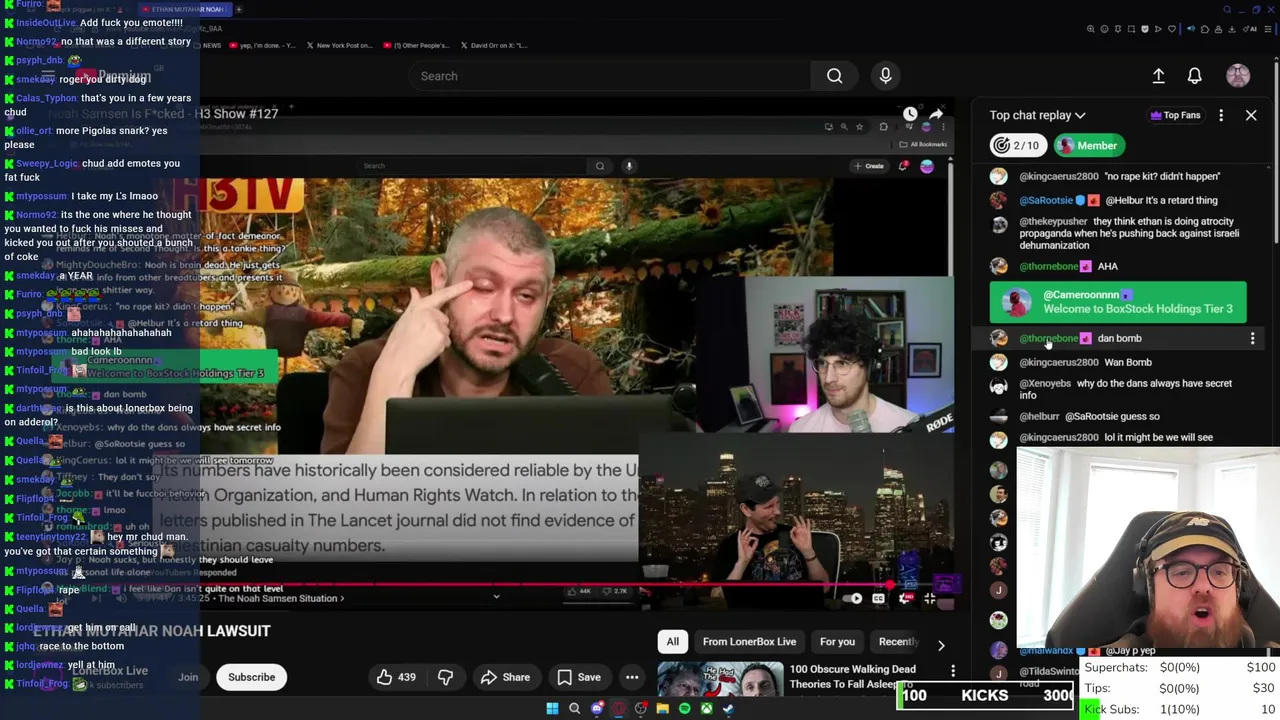Toggle closed captions CC button
This screenshot has width=1280, height=720.
(878, 598)
